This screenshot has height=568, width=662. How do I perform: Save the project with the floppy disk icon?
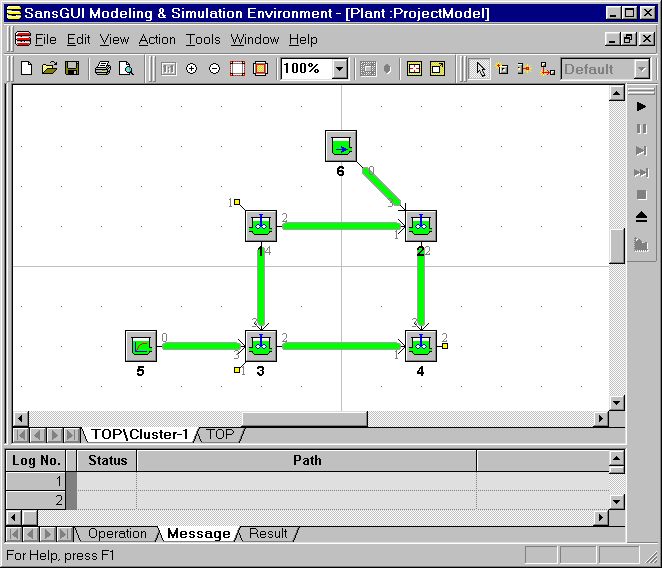click(71, 69)
